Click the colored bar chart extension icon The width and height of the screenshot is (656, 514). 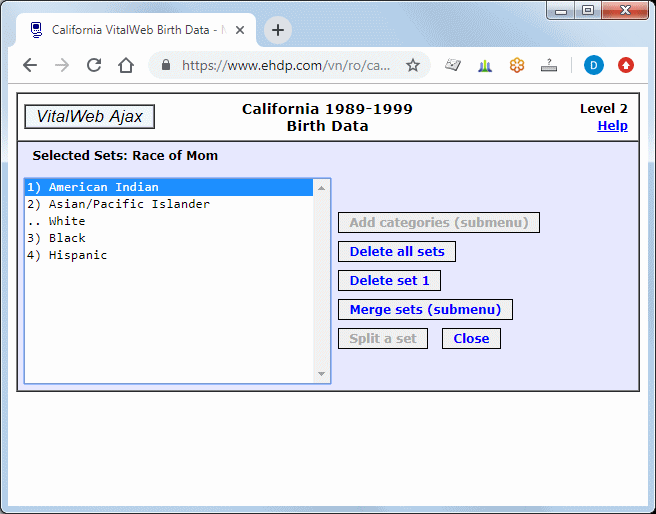coord(485,65)
